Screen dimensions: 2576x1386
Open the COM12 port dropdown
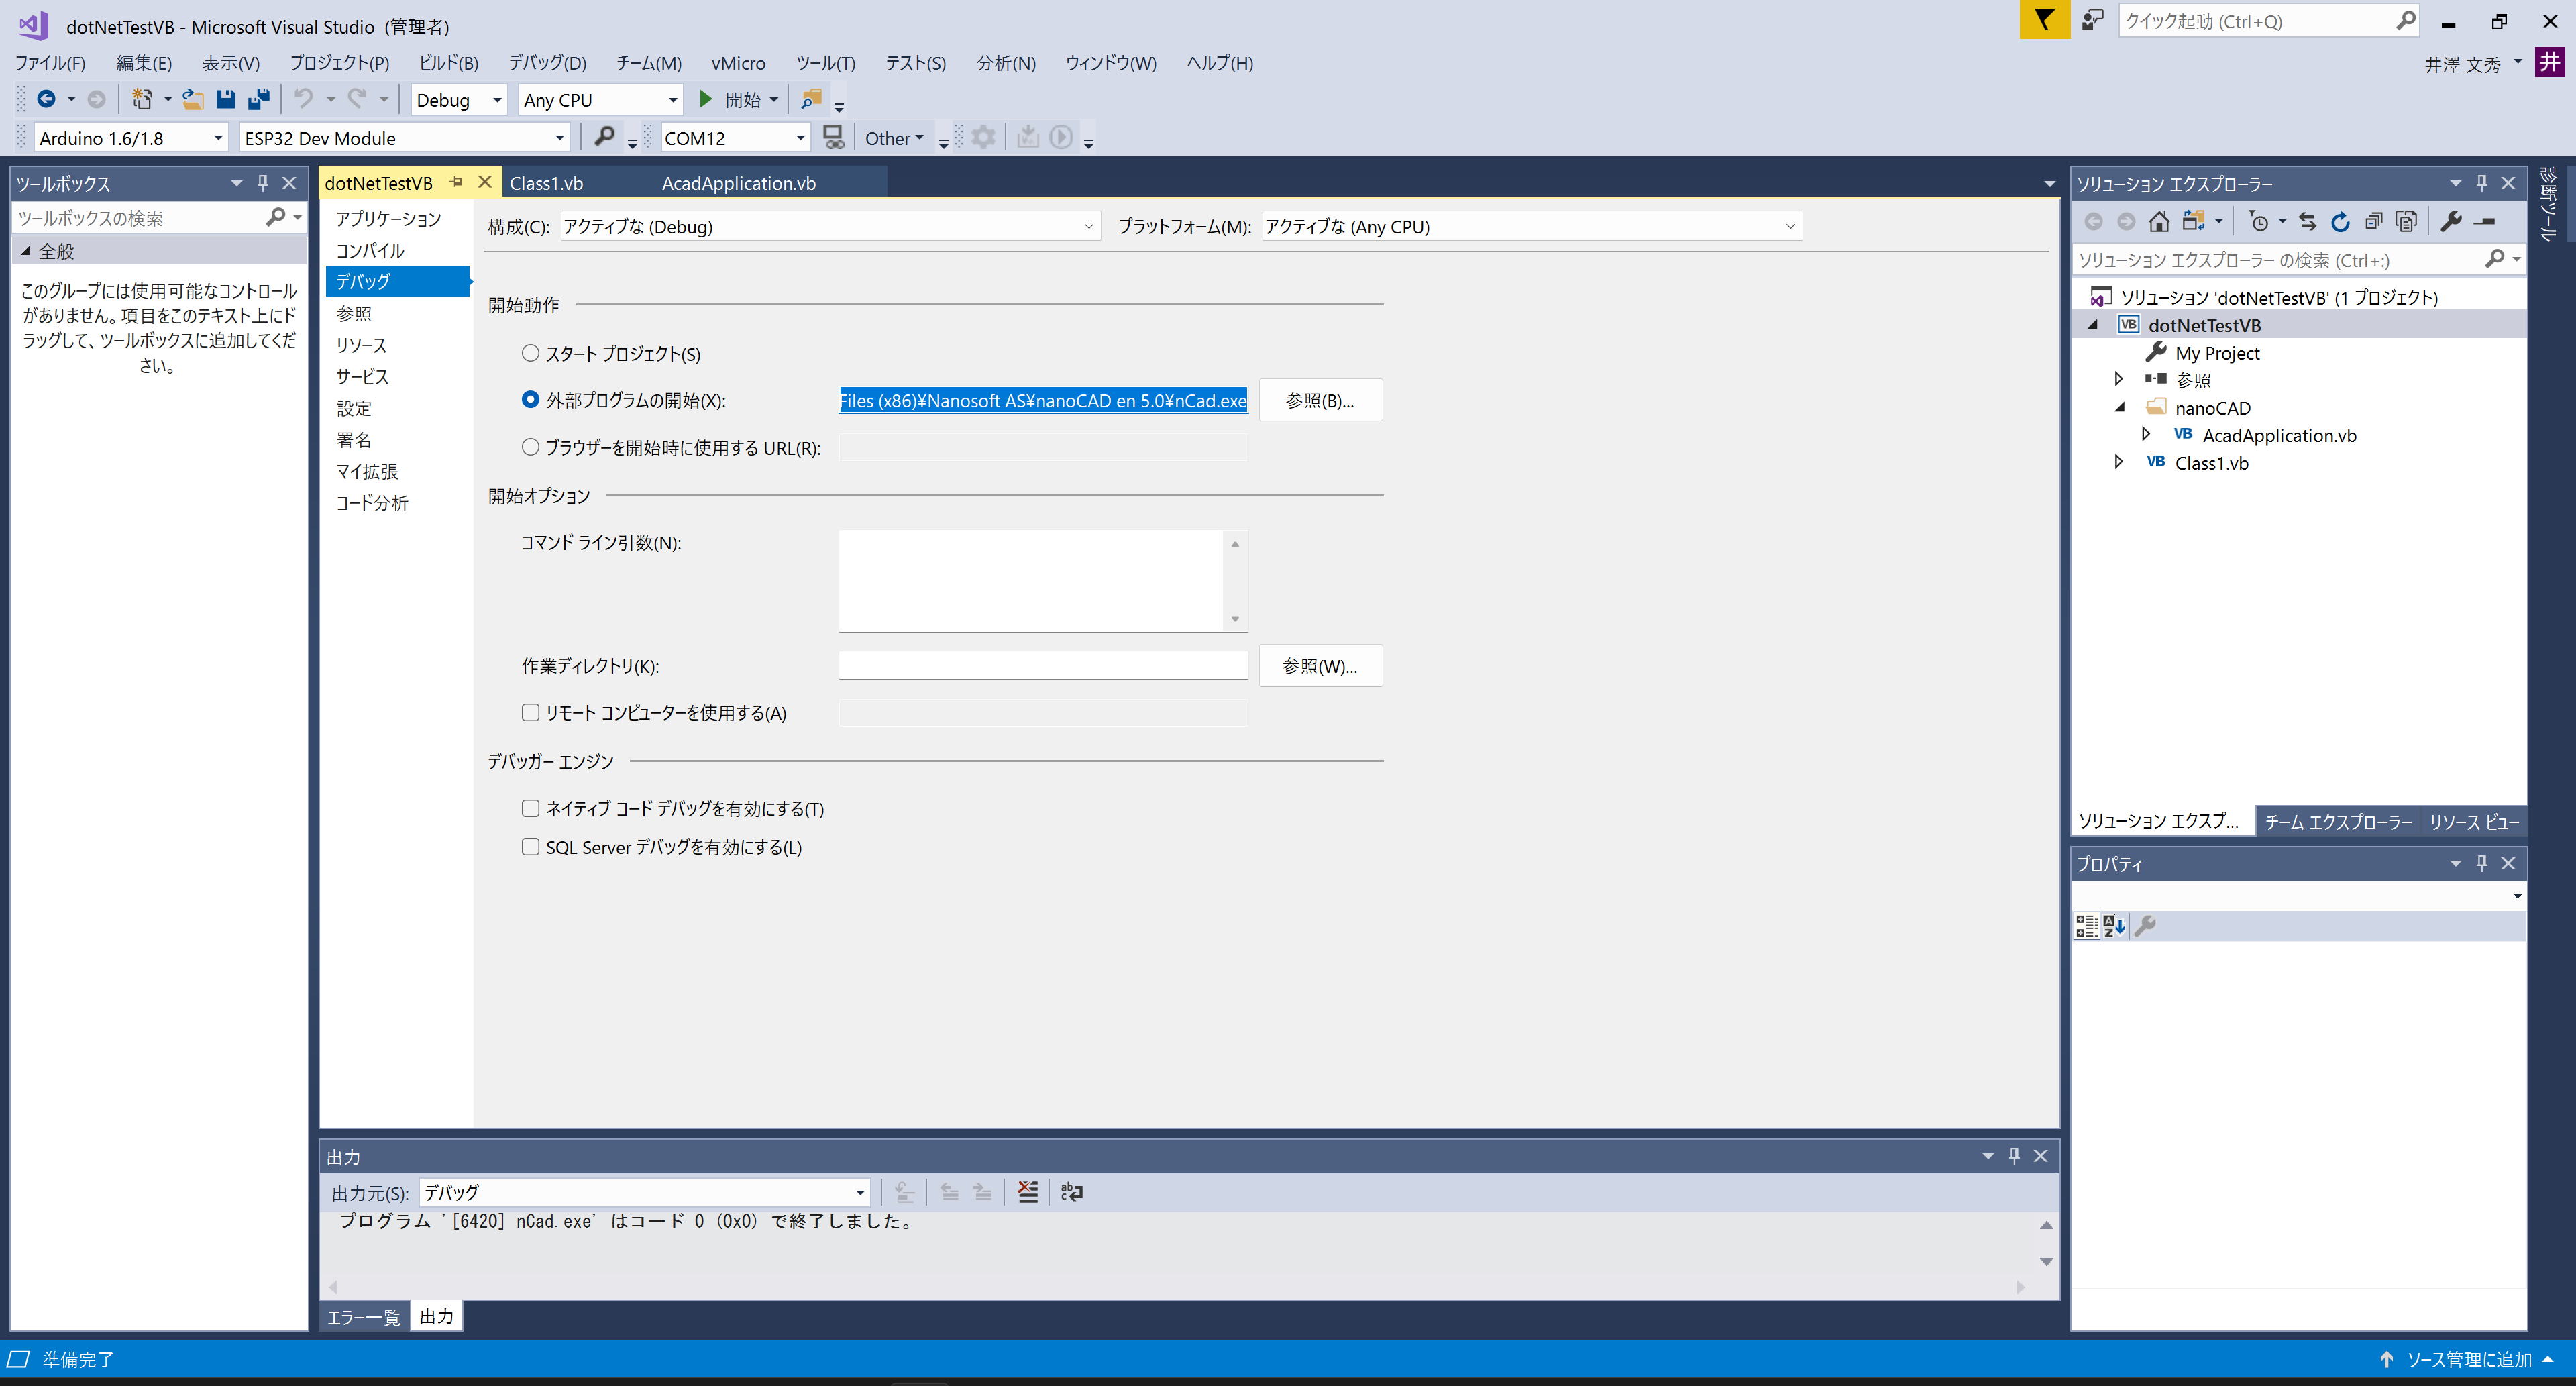tap(735, 138)
